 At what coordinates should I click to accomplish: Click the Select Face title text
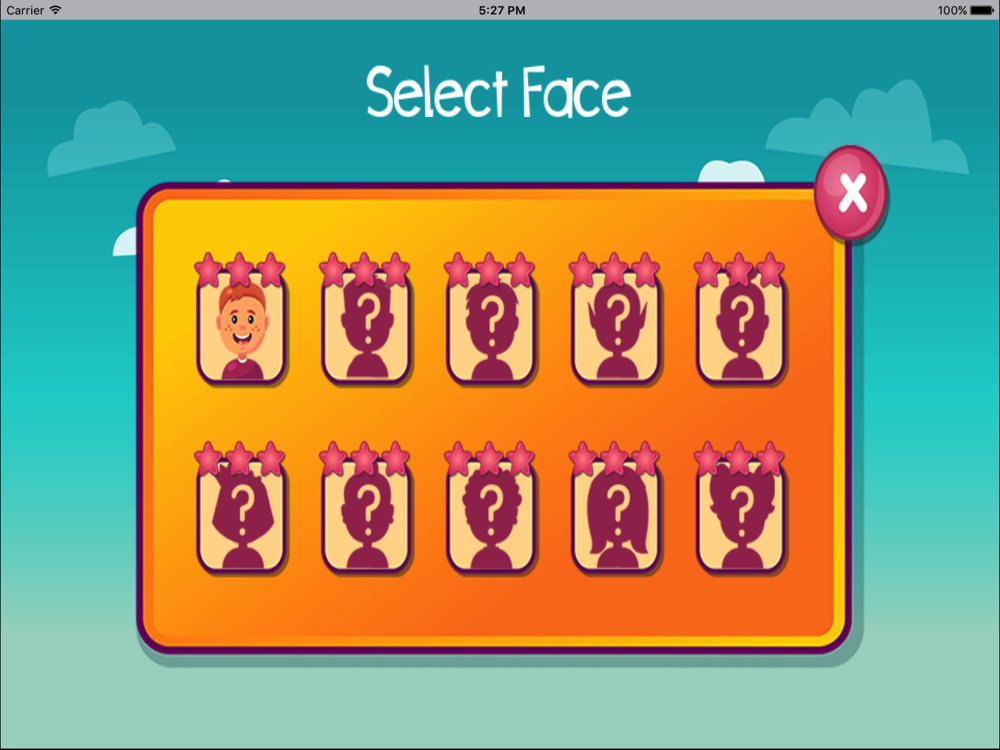click(499, 93)
